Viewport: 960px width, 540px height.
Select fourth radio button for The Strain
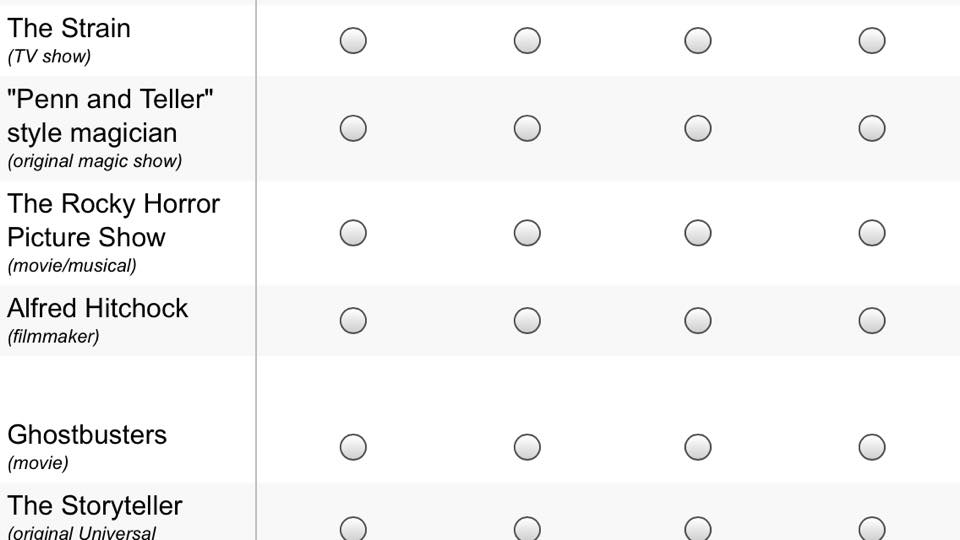872,41
